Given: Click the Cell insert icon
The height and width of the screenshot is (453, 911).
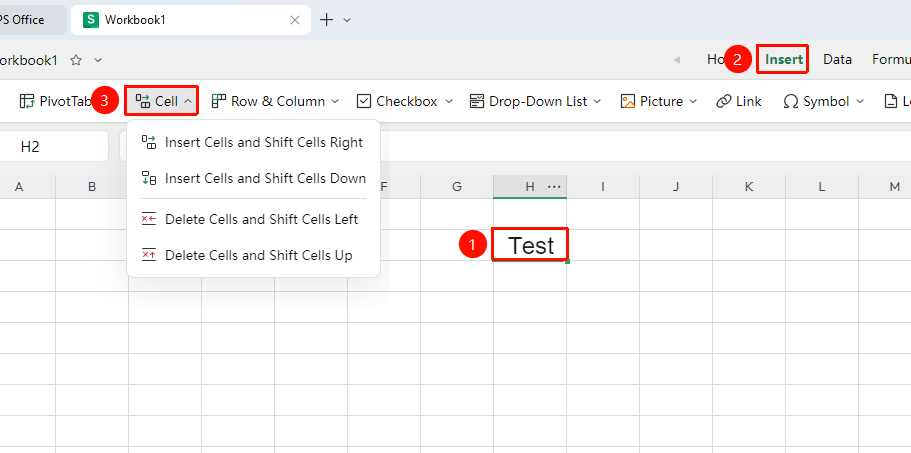Looking at the screenshot, I should [x=143, y=101].
